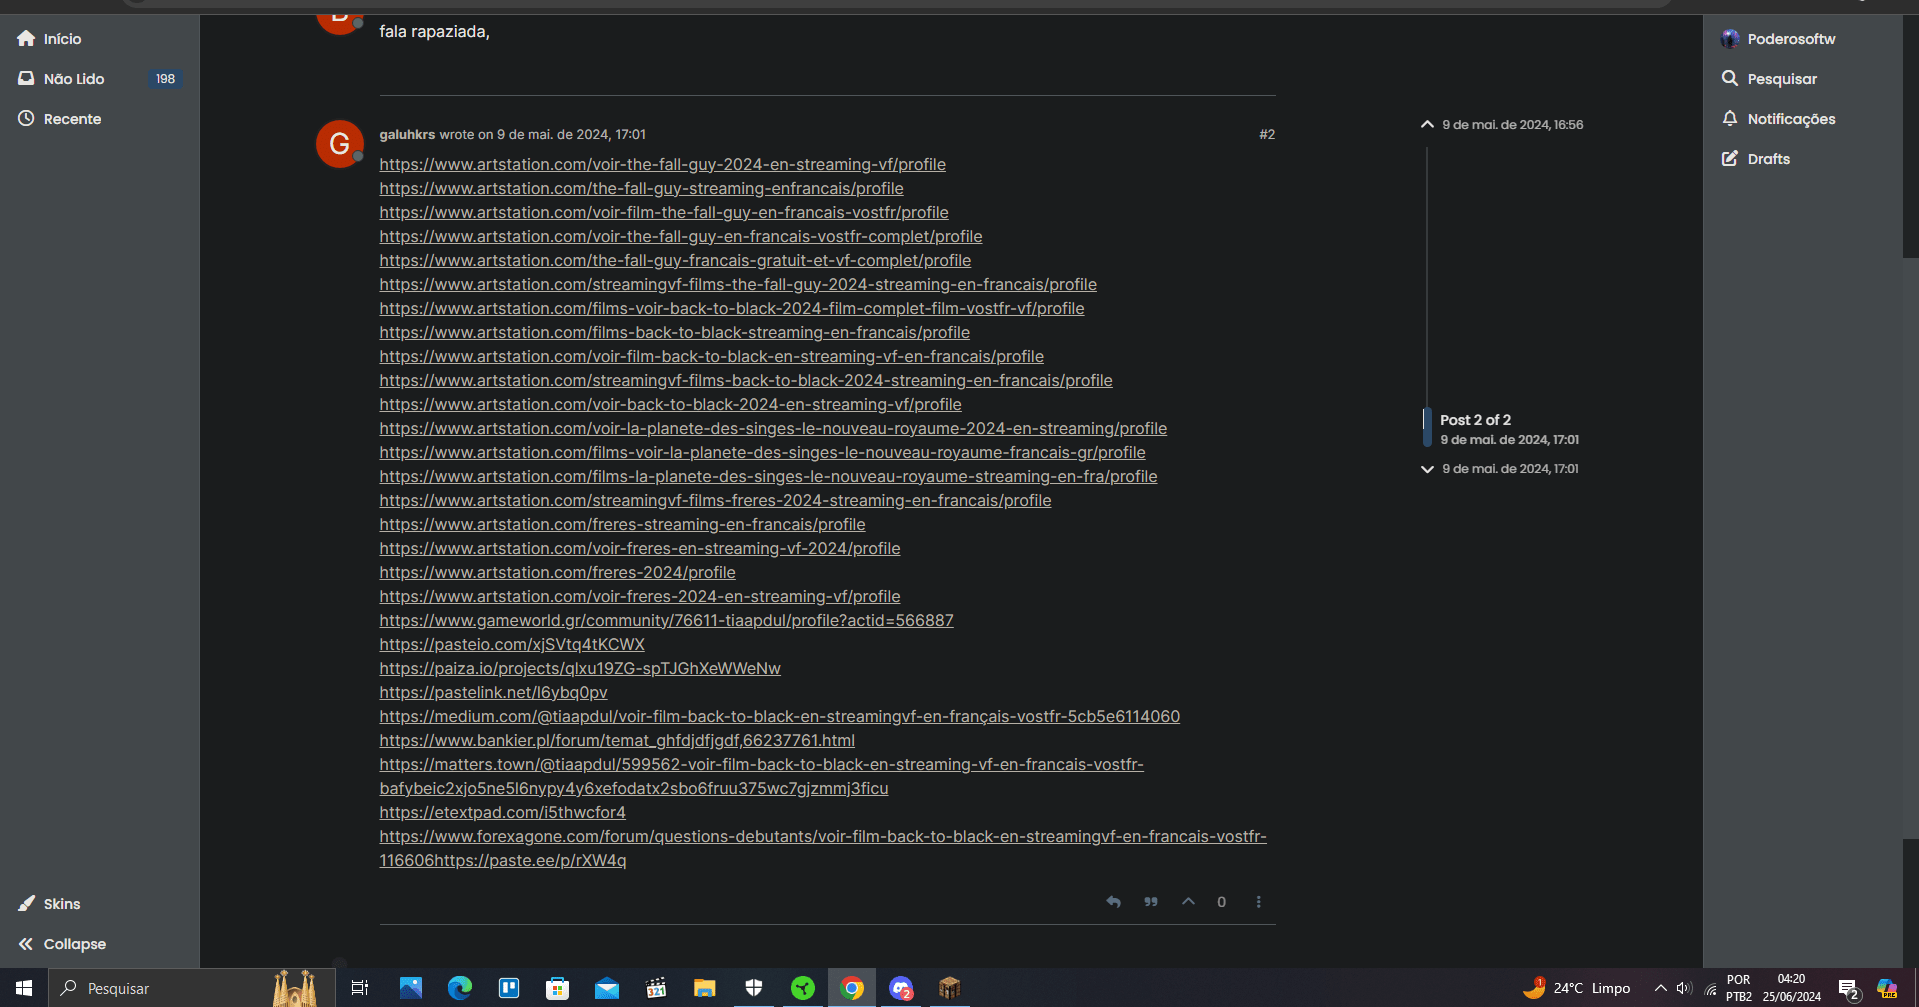Open File Explorer from the taskbar

[x=705, y=988]
